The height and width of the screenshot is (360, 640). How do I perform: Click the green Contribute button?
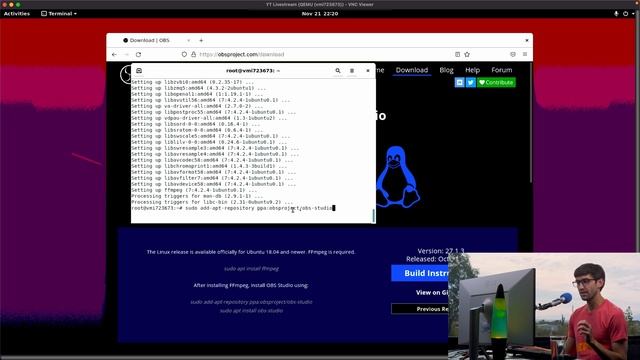point(496,82)
